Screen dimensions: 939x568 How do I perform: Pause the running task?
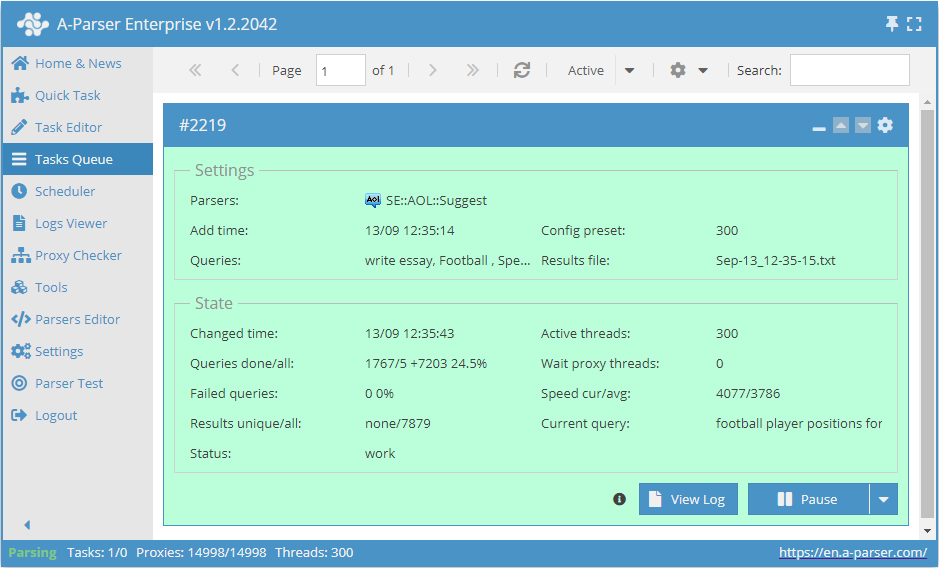click(808, 499)
